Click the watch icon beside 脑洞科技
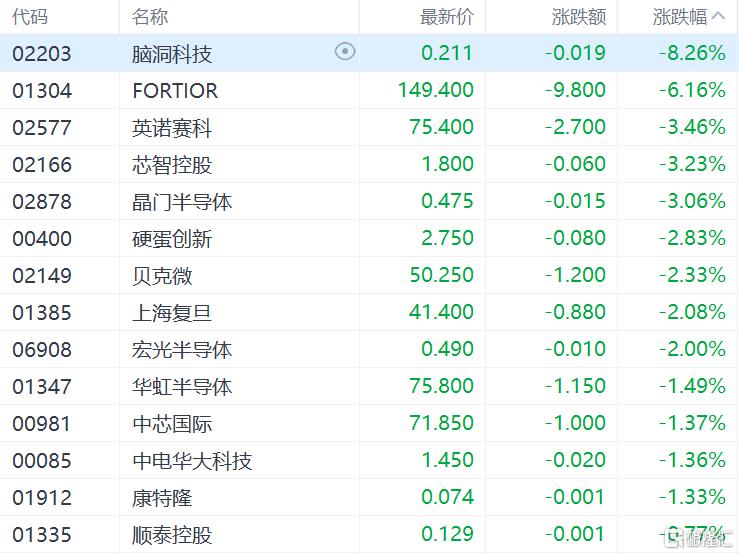The width and height of the screenshot is (739, 555). (x=345, y=52)
